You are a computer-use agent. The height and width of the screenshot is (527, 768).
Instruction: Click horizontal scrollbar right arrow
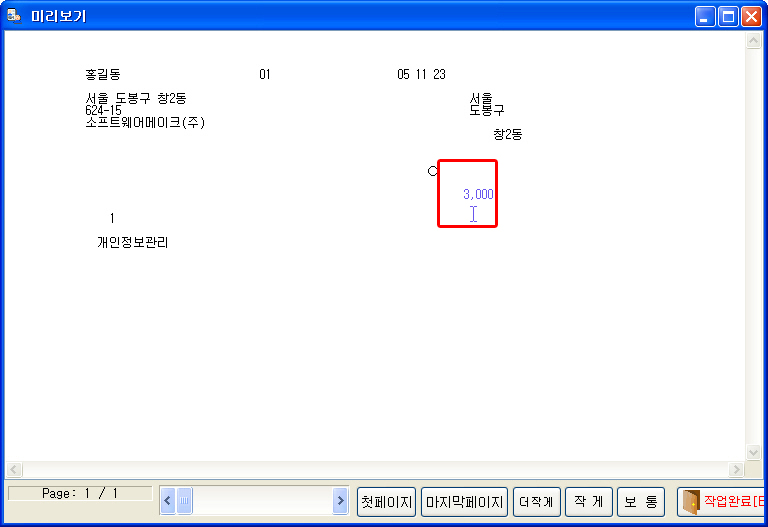click(736, 469)
